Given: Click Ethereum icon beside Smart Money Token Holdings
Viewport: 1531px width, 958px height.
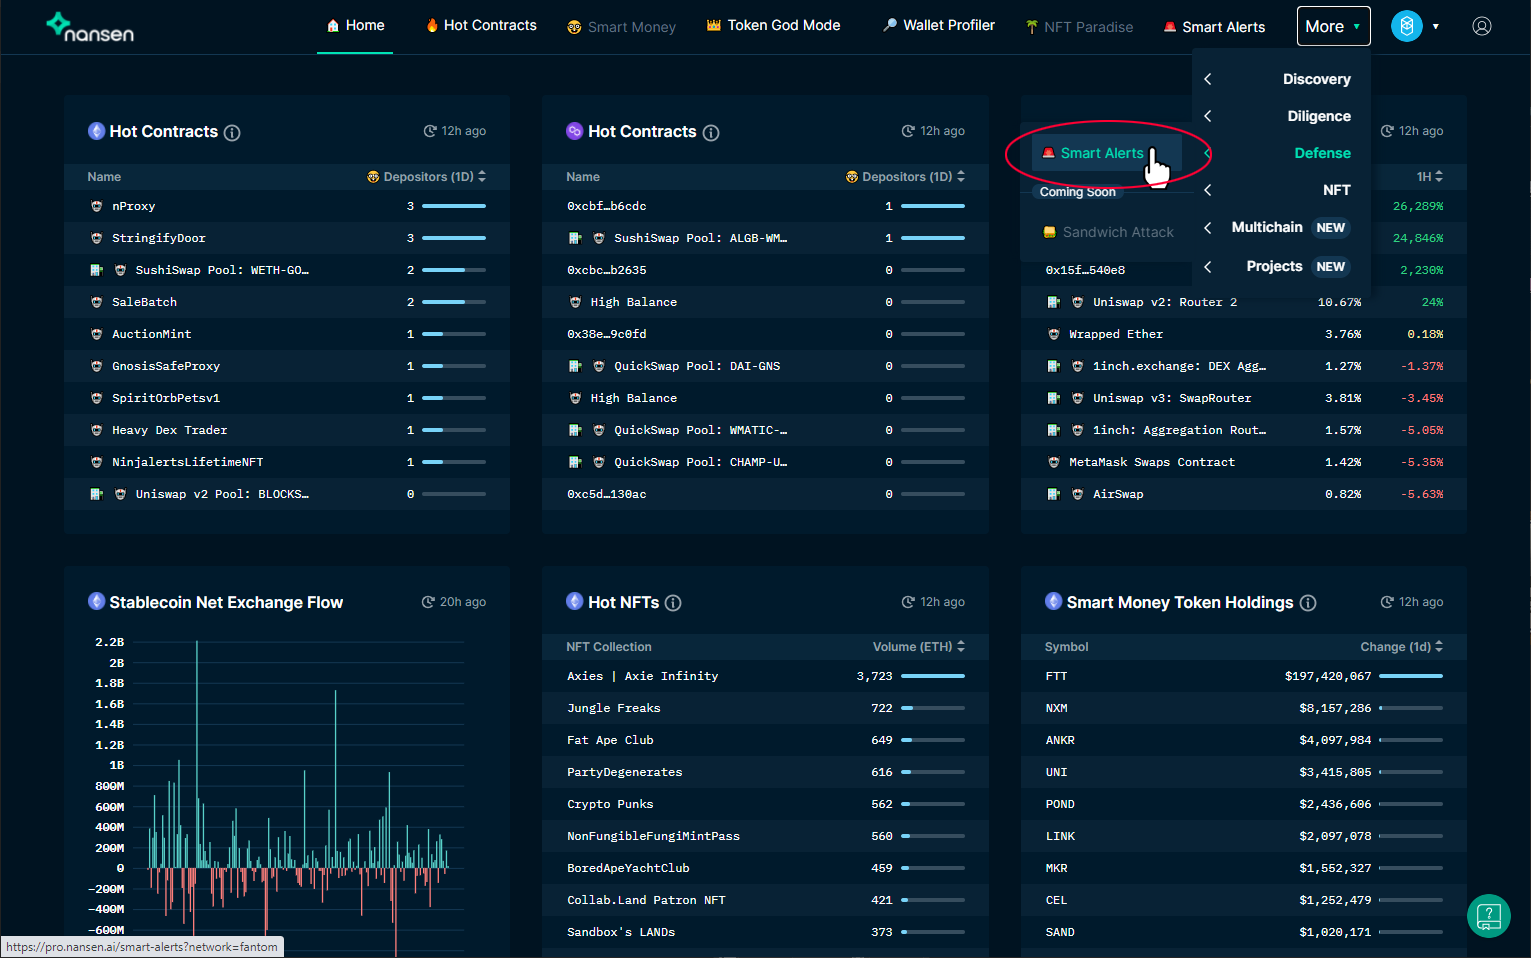Looking at the screenshot, I should coord(1054,601).
